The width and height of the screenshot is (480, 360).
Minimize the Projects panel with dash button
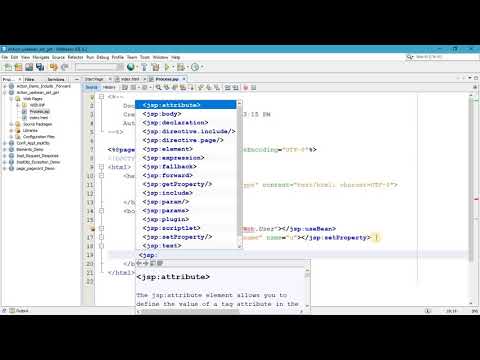coord(77,79)
